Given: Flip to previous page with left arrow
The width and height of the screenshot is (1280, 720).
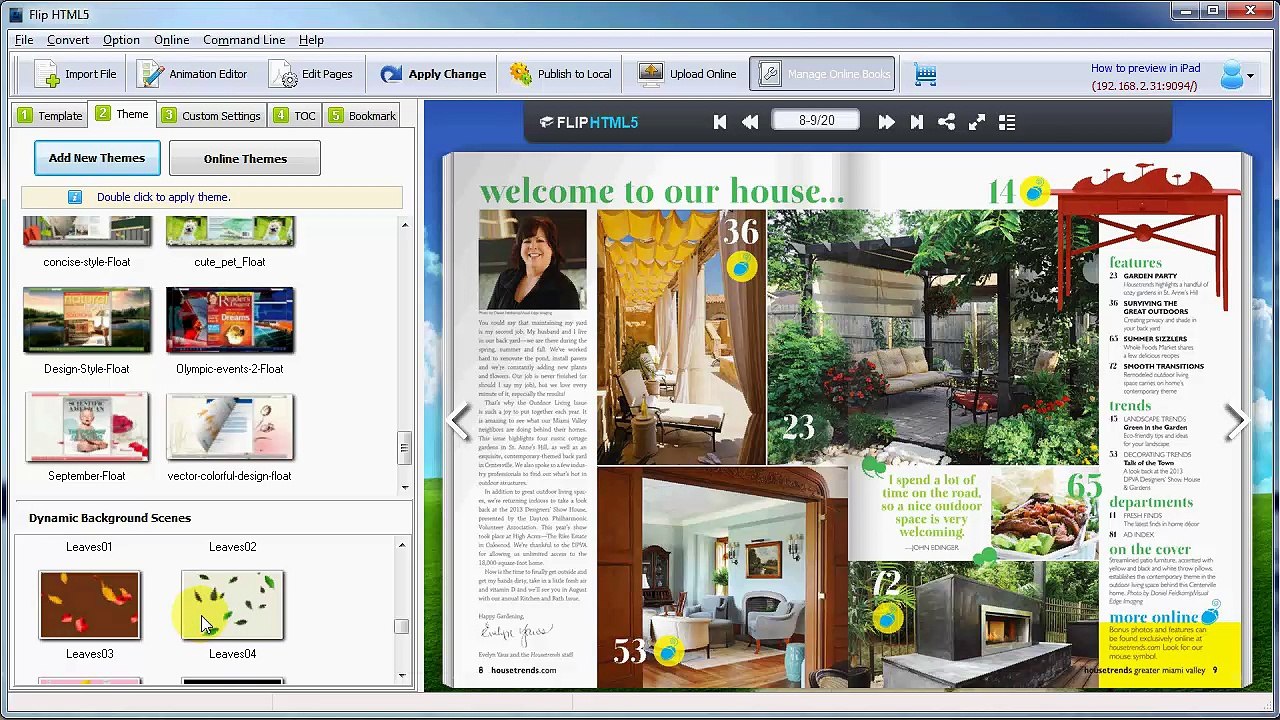Looking at the screenshot, I should tap(459, 421).
